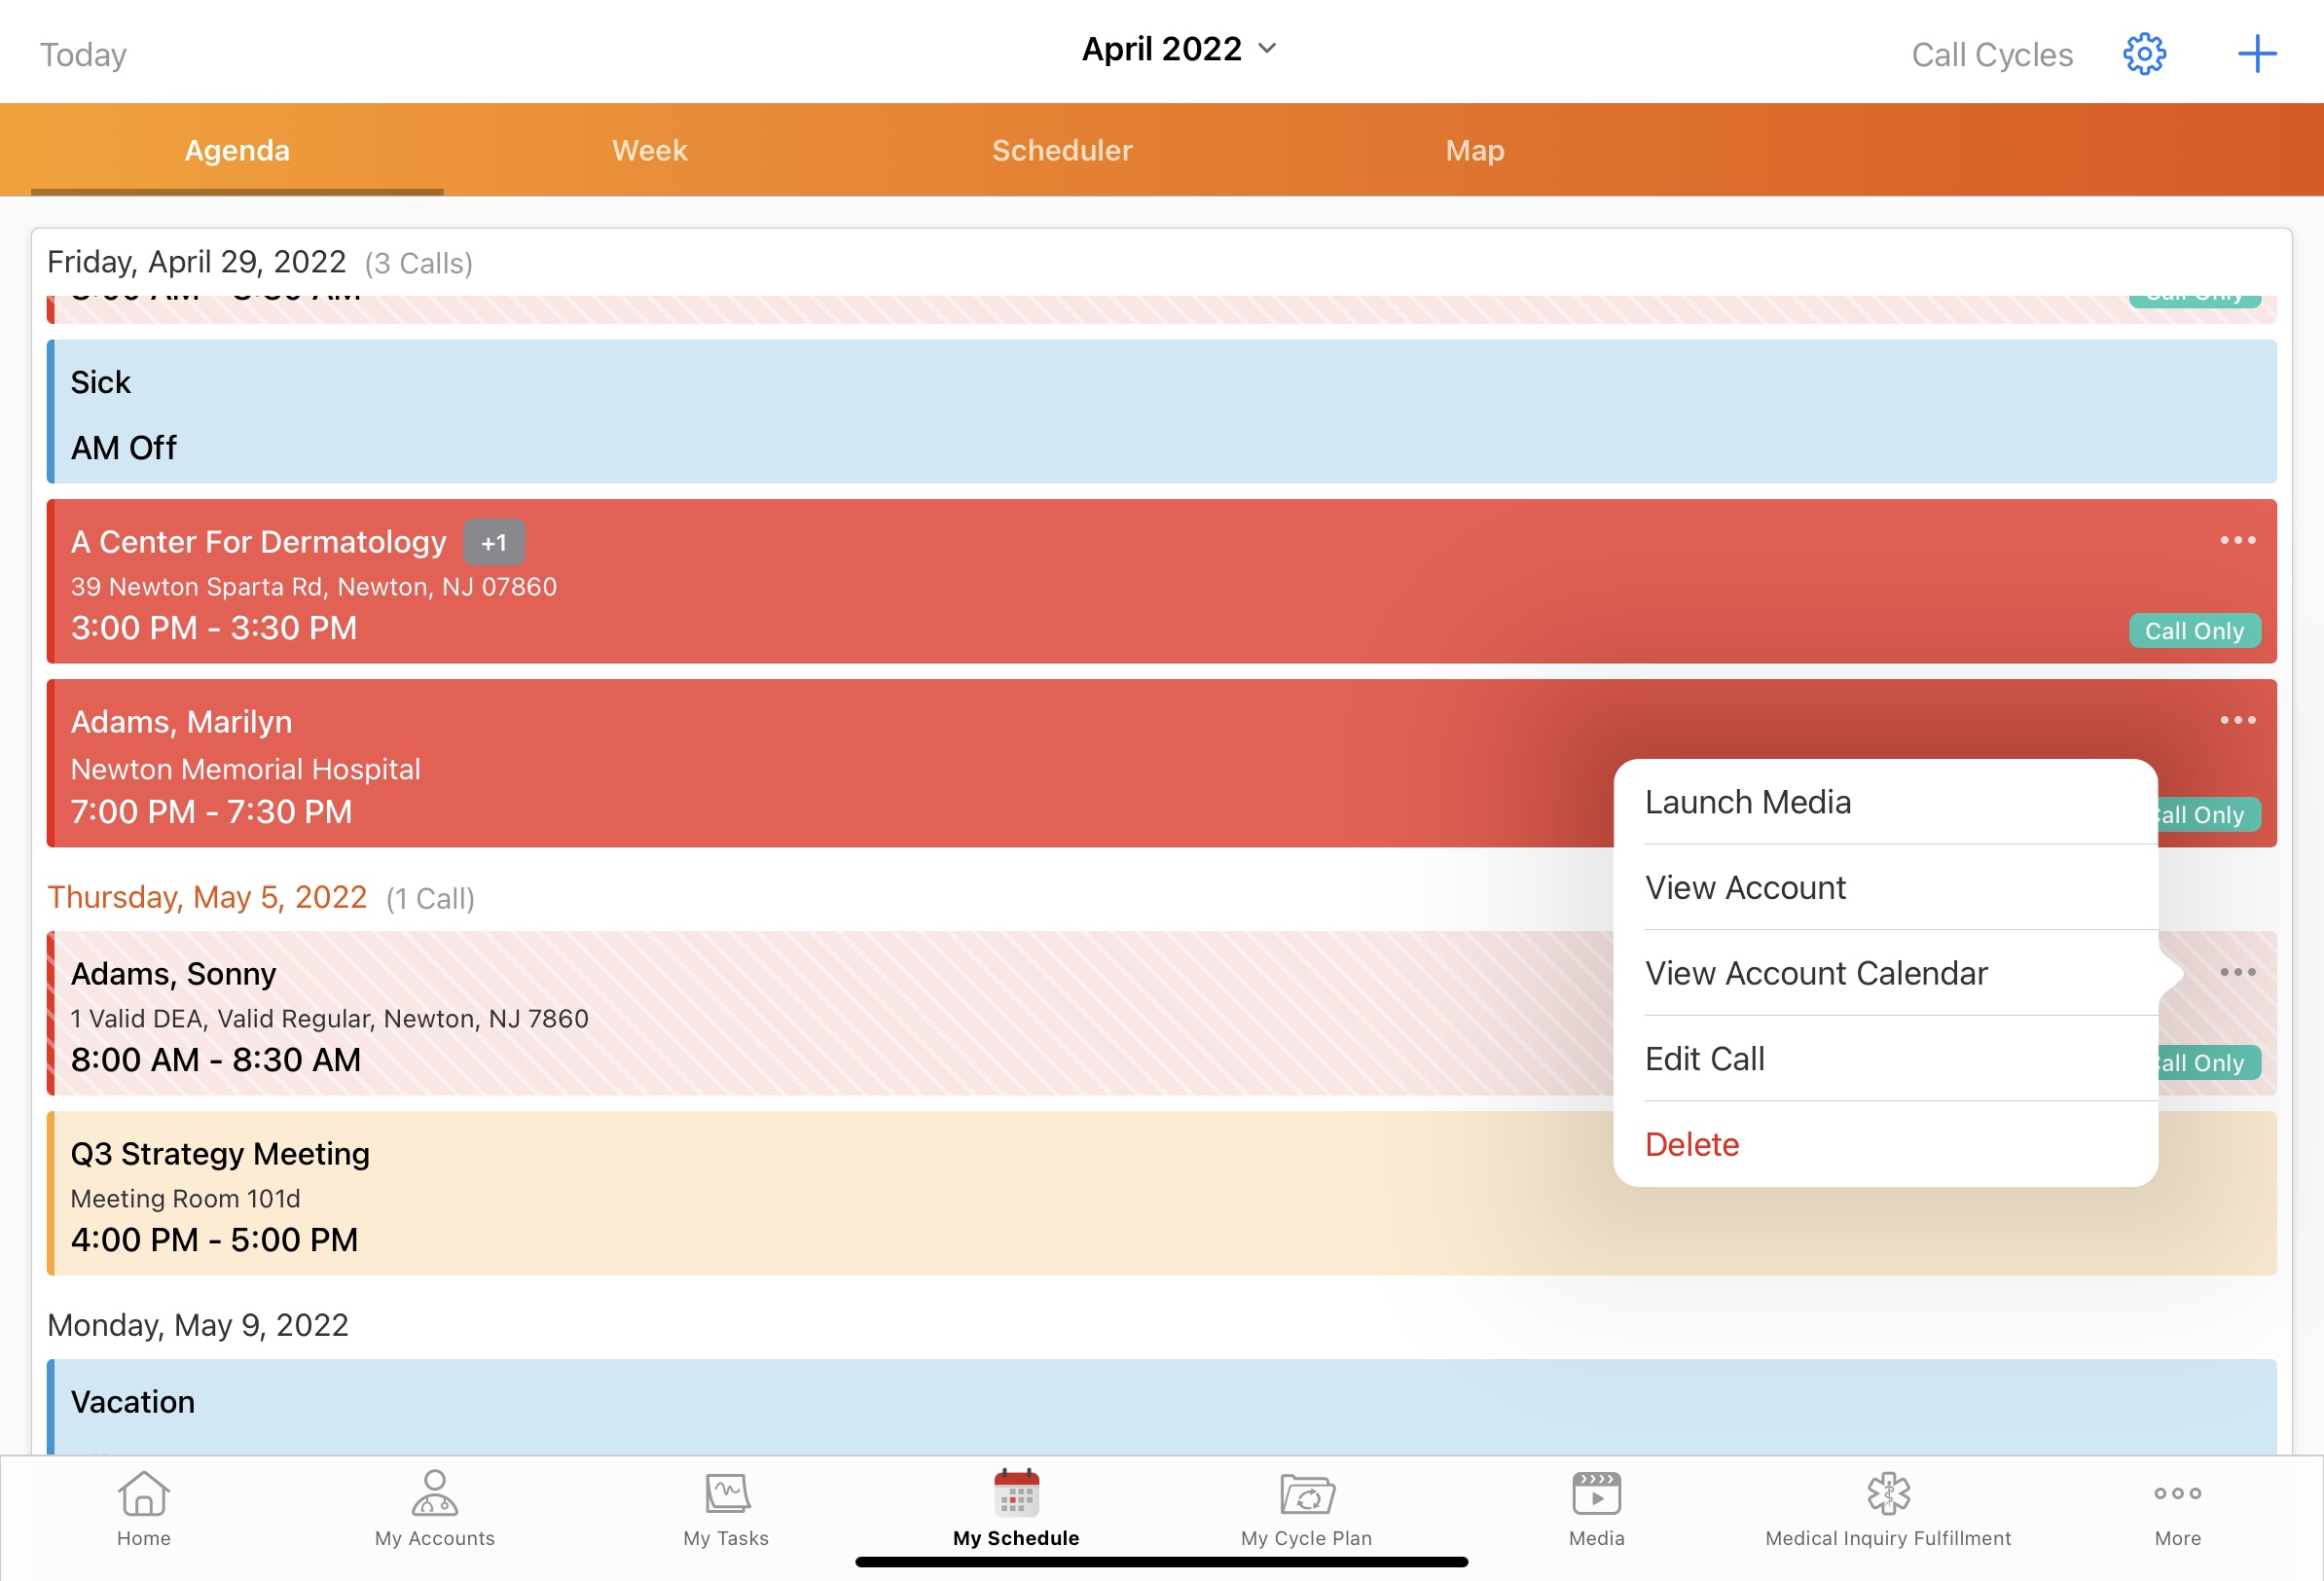Go to Home in bottom bar
2324x1581 pixels.
144,1508
